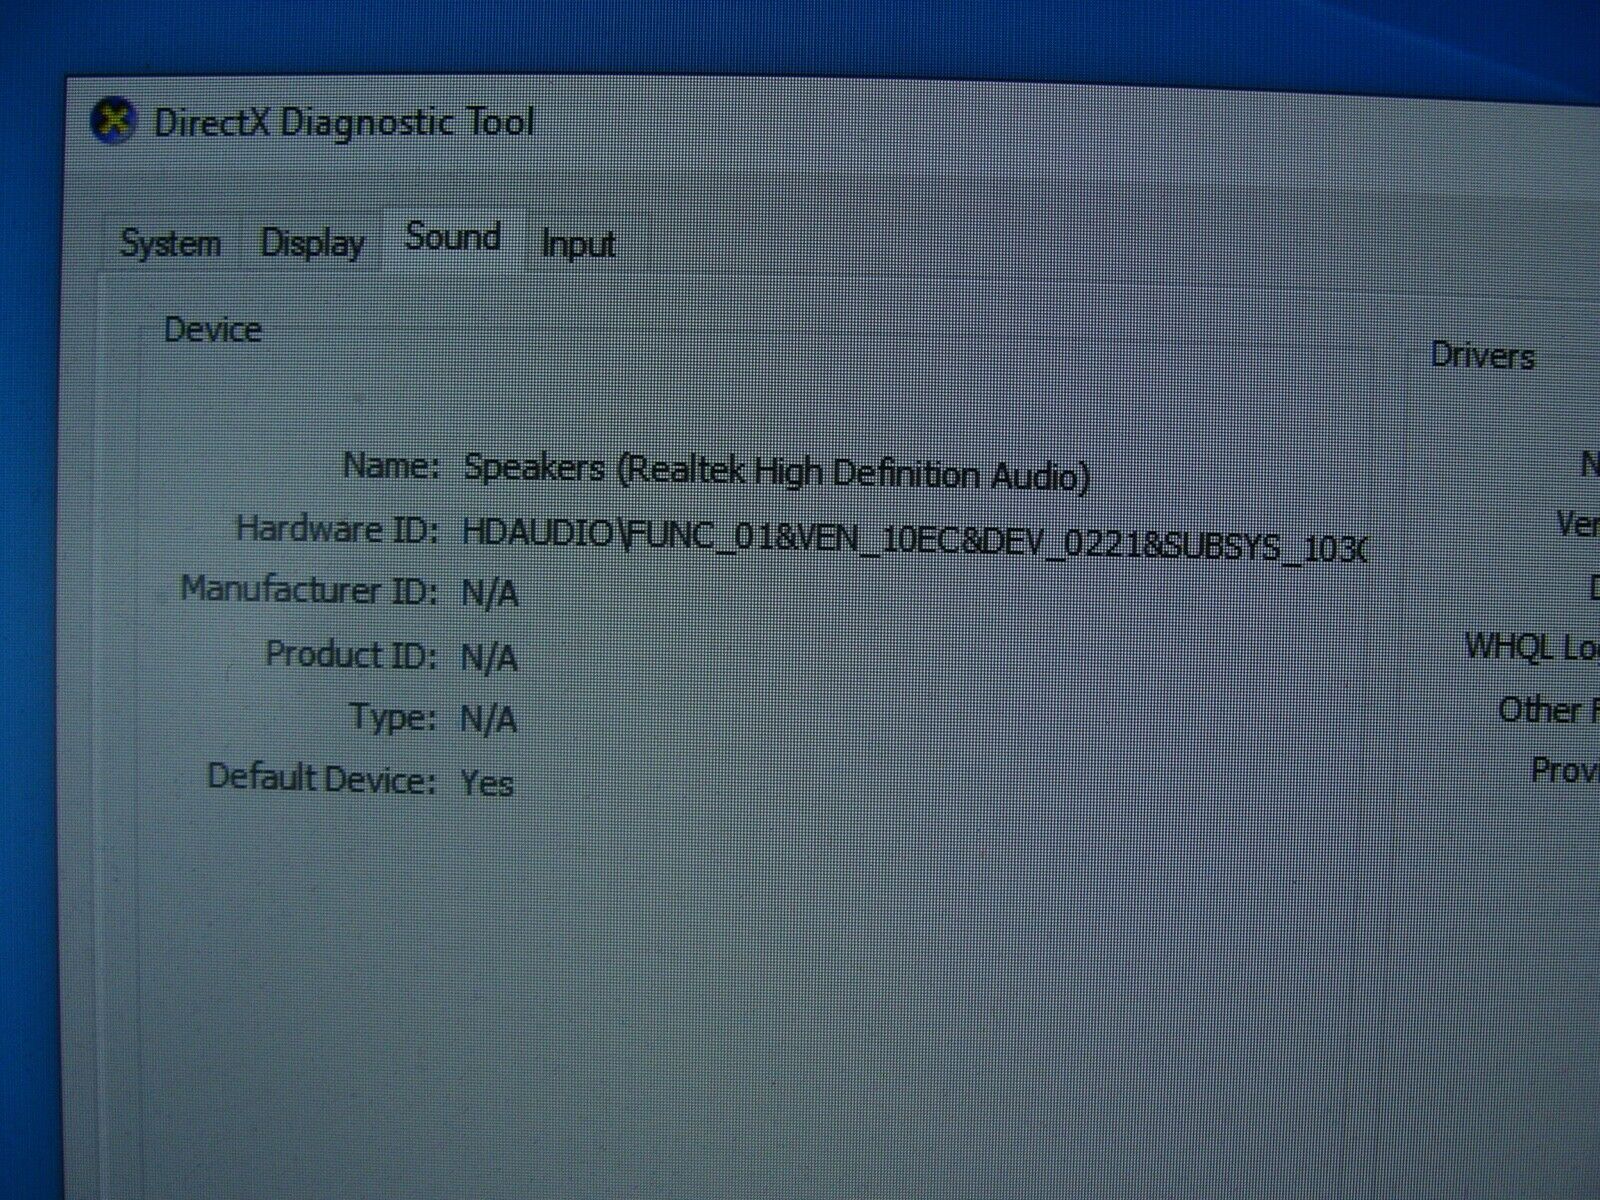Click the Device group label

pos(213,330)
